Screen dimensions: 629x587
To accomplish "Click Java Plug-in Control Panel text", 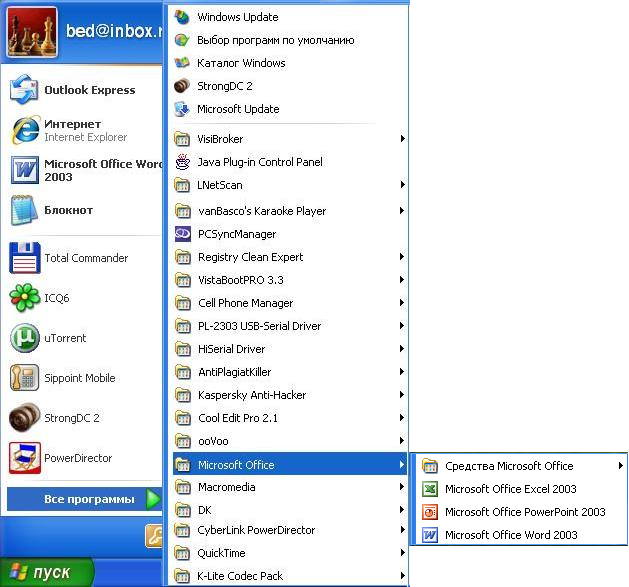I will 260,162.
